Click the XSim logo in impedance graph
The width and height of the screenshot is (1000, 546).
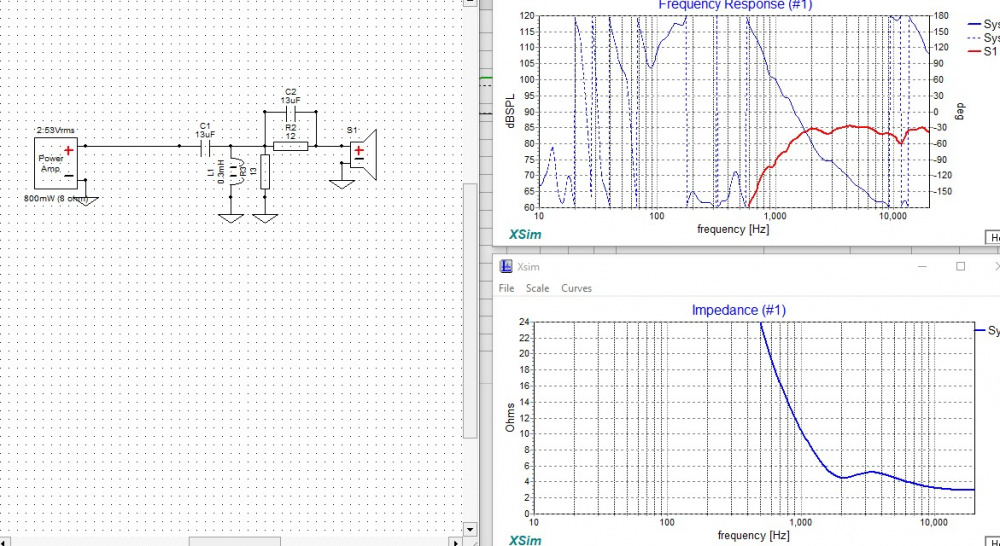(525, 539)
